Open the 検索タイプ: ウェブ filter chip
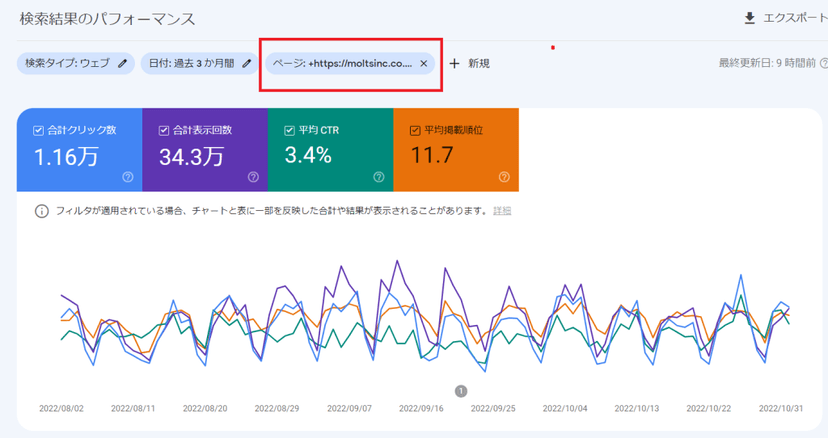 [x=76, y=63]
